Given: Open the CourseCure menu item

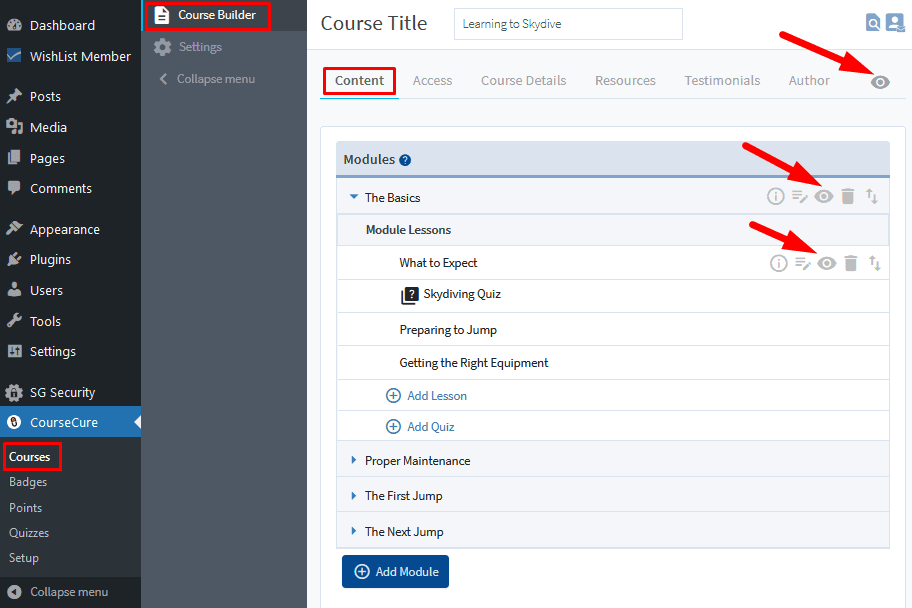Looking at the screenshot, I should (x=70, y=422).
